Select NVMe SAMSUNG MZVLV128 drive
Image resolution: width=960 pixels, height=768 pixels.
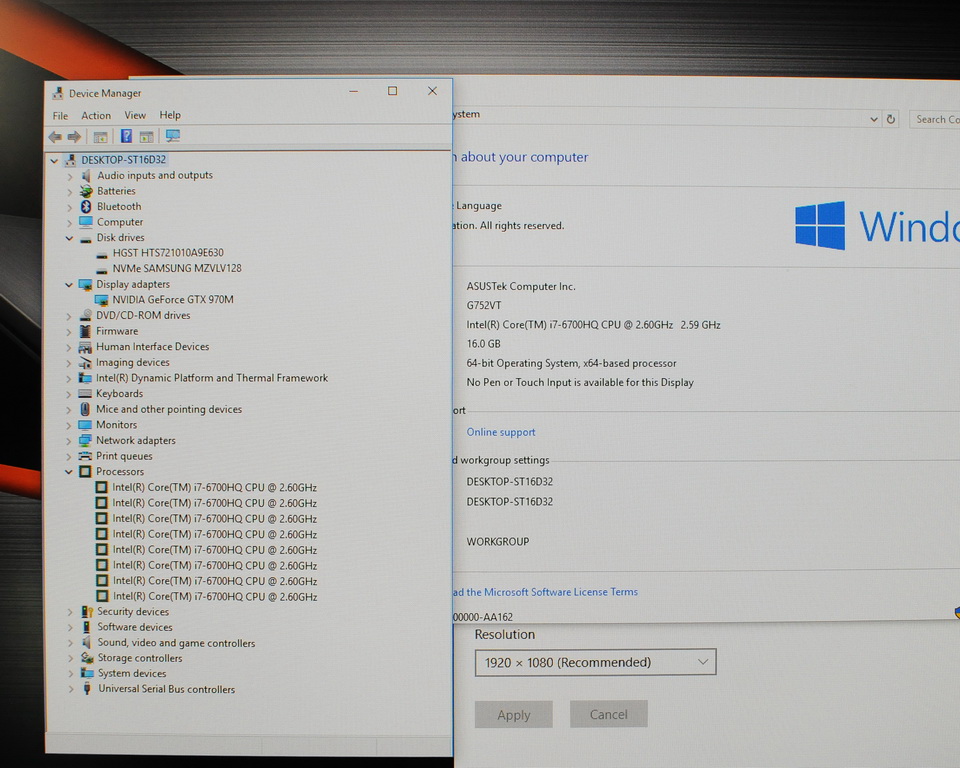177,268
